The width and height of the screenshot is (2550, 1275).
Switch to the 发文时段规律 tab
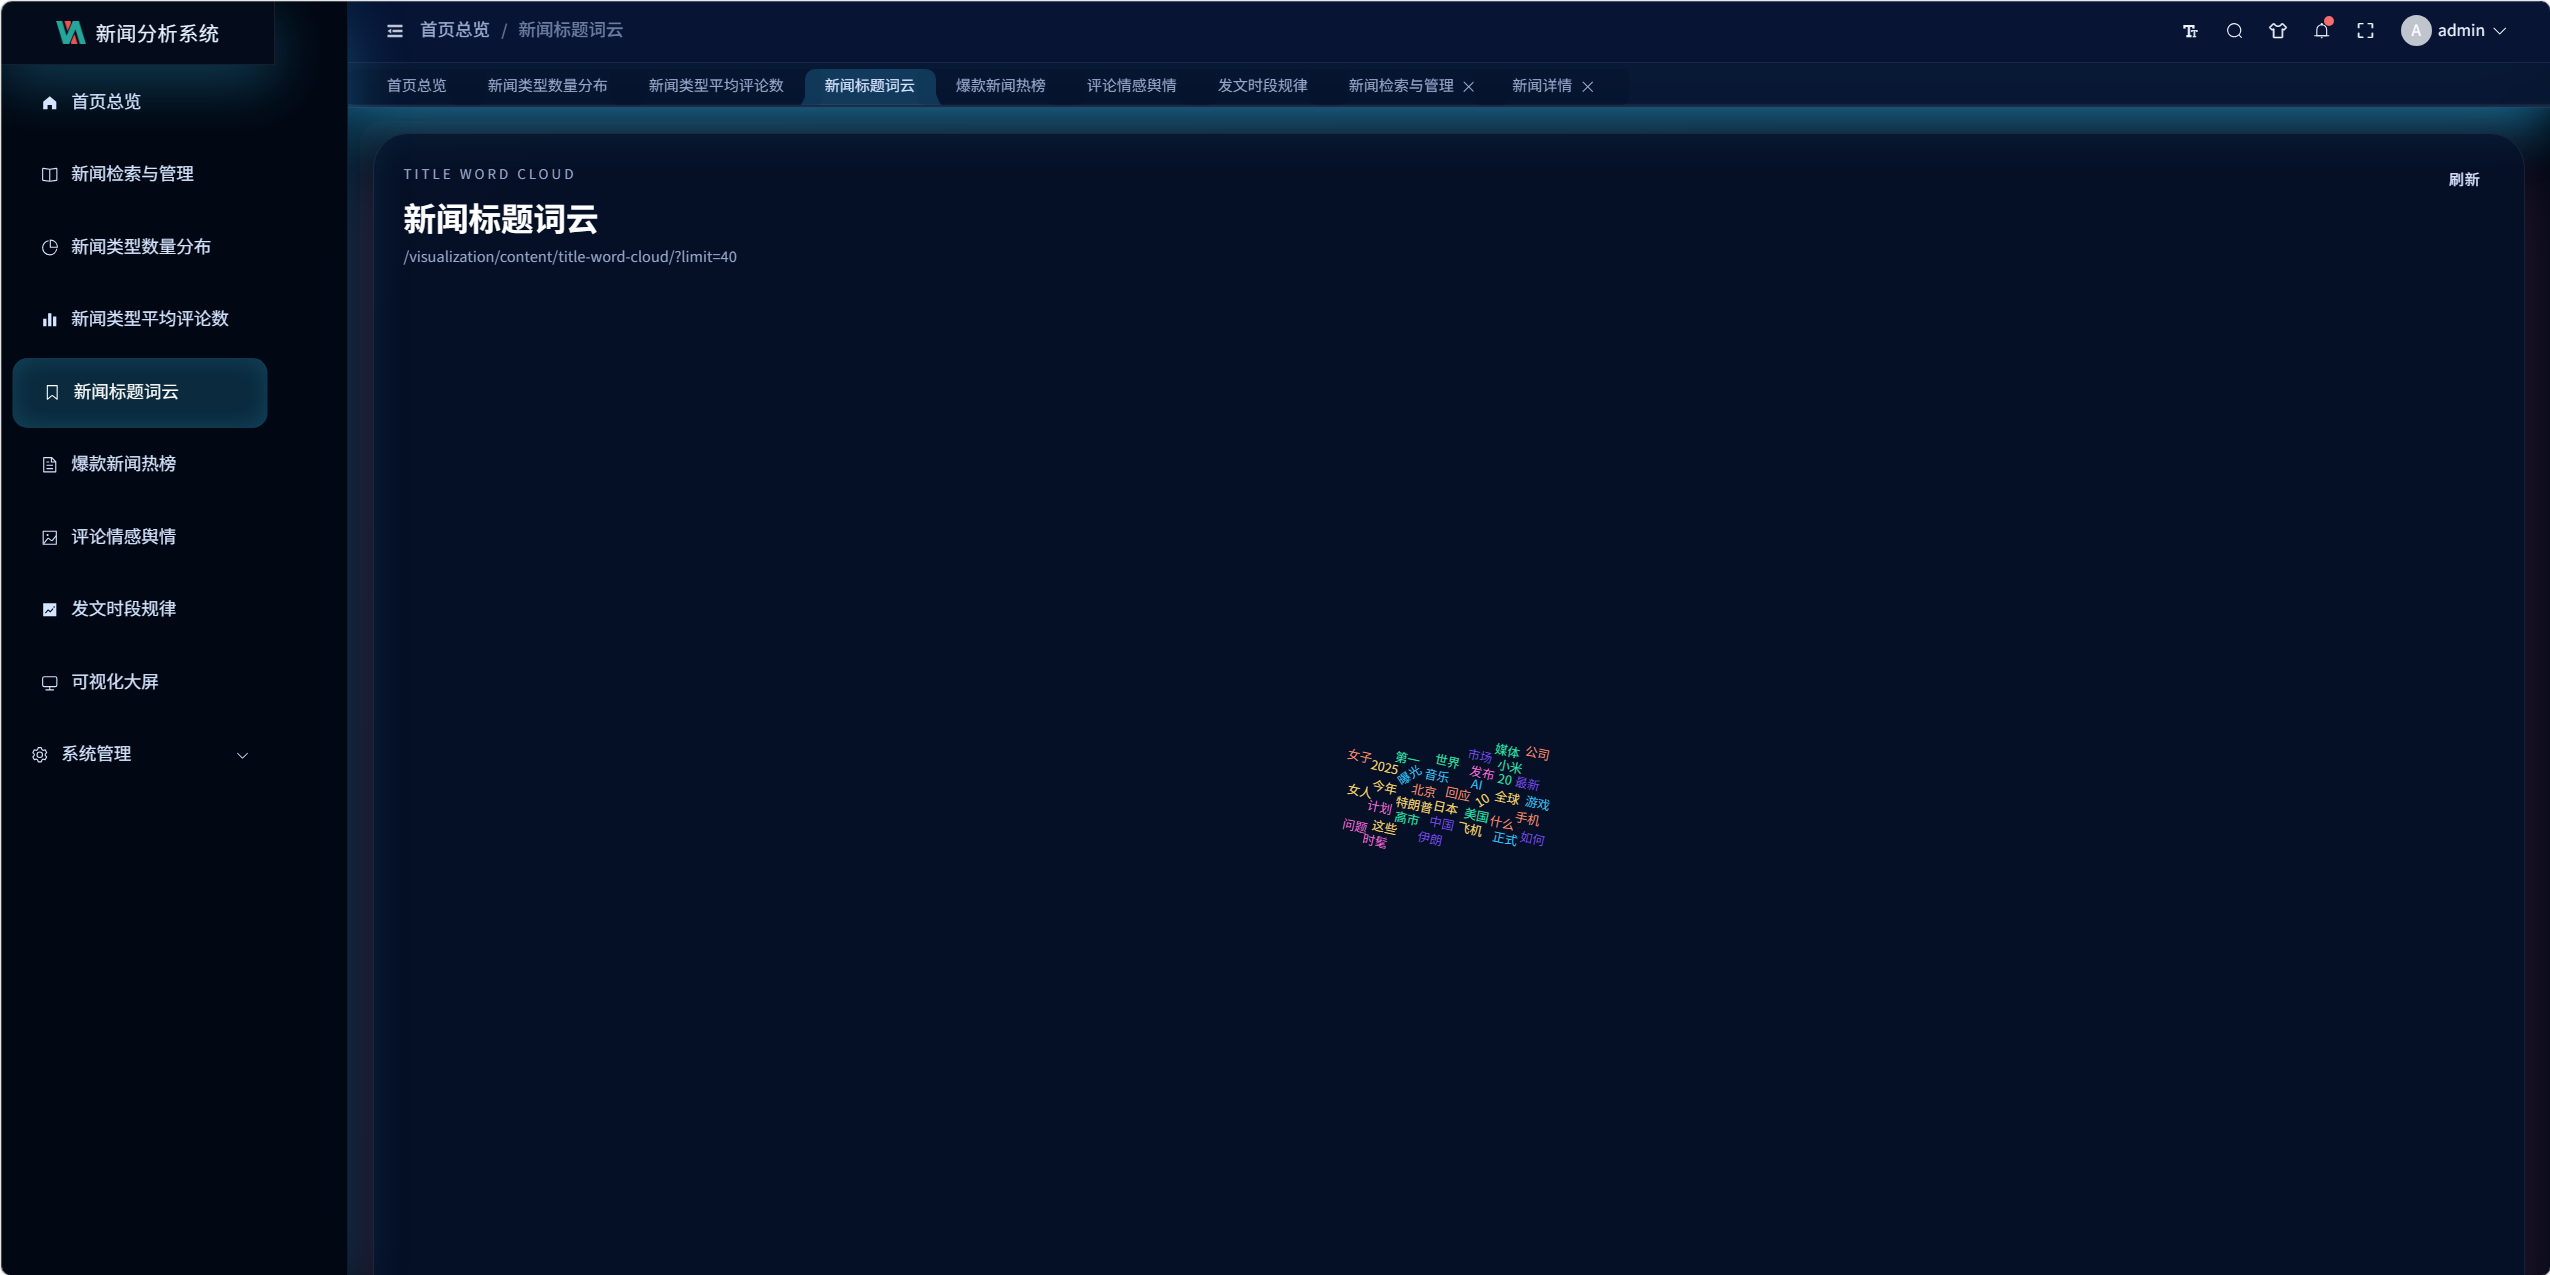pyautogui.click(x=1262, y=86)
